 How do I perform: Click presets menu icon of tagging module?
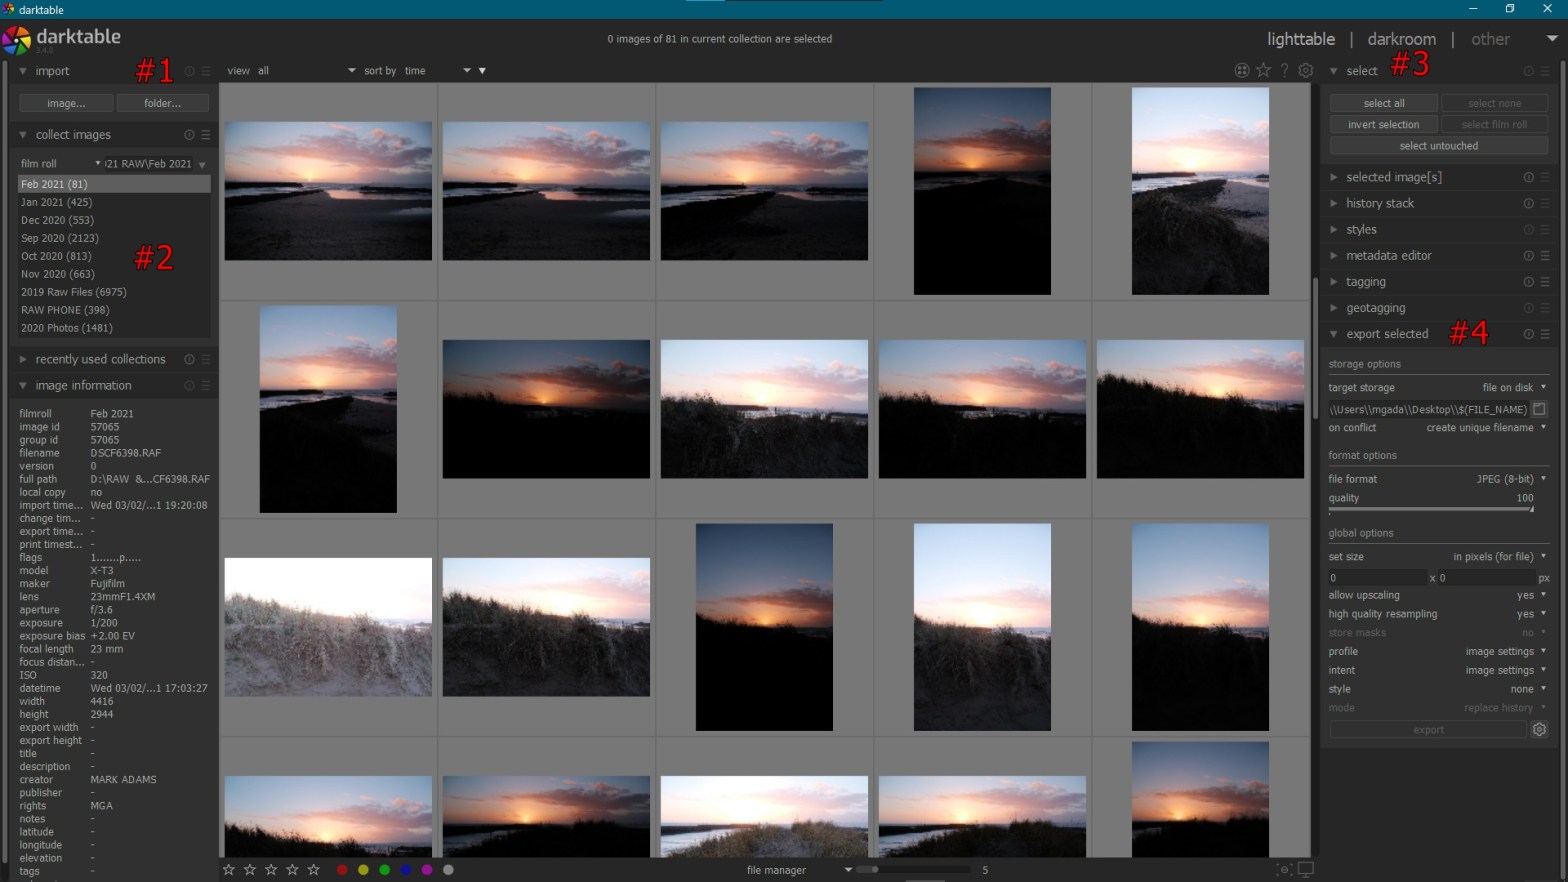(1545, 282)
